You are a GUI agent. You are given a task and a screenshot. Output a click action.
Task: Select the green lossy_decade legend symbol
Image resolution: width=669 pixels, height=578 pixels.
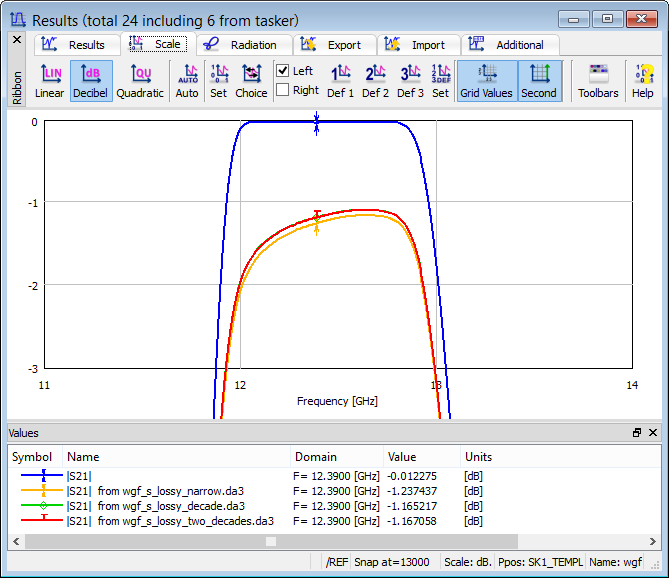42,505
